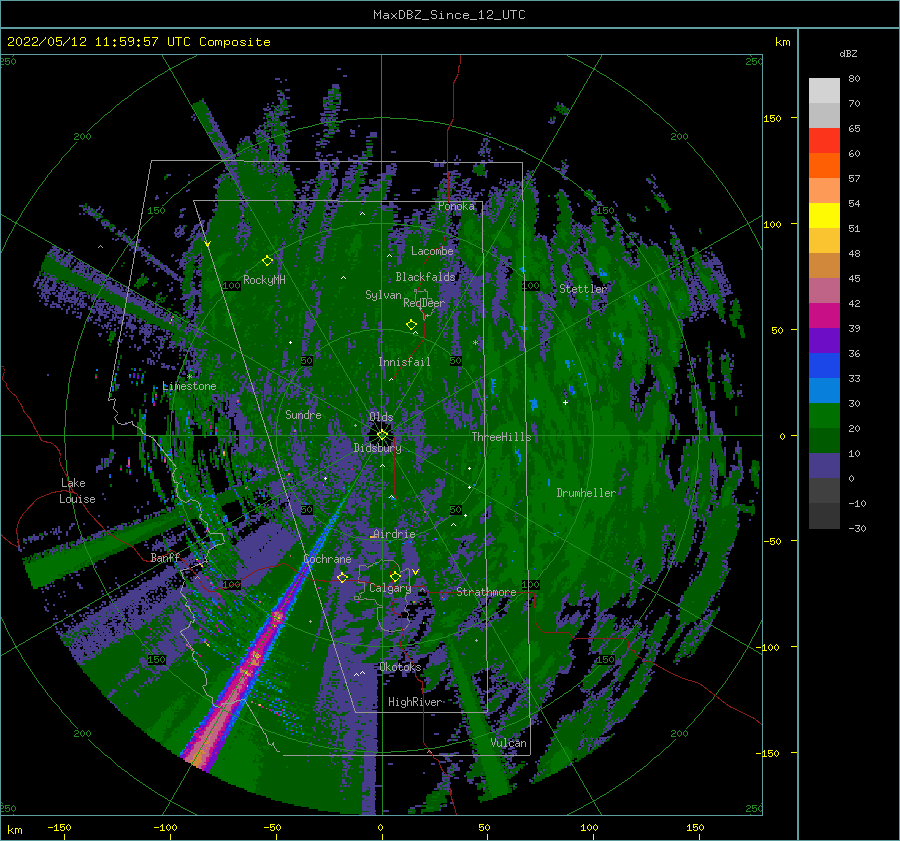900x841 pixels.
Task: Select the Banff label
Action: coord(165,557)
